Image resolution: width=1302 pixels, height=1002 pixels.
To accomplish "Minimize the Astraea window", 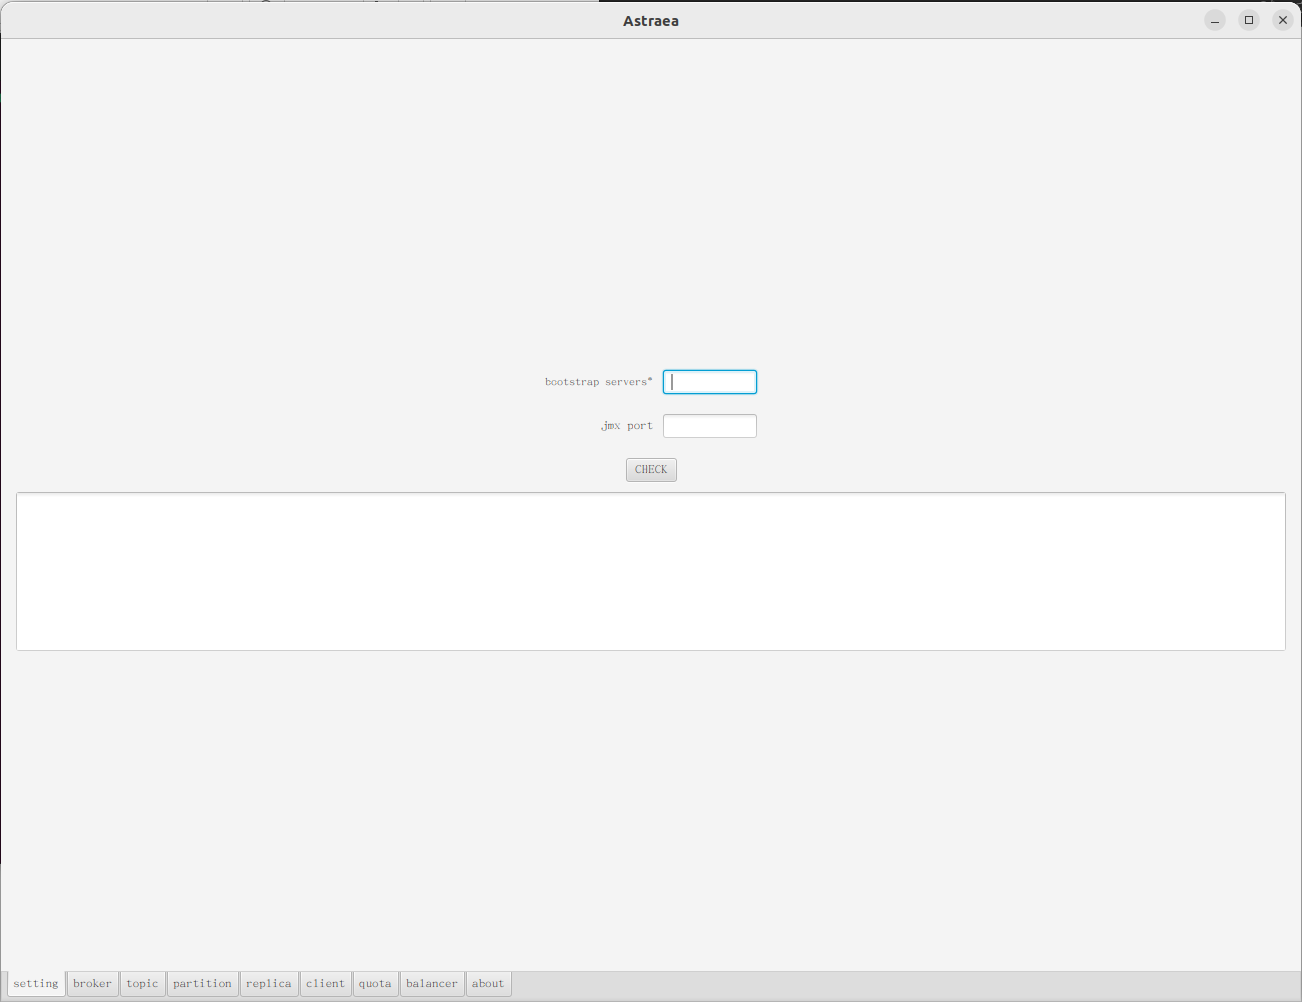I will (1214, 20).
